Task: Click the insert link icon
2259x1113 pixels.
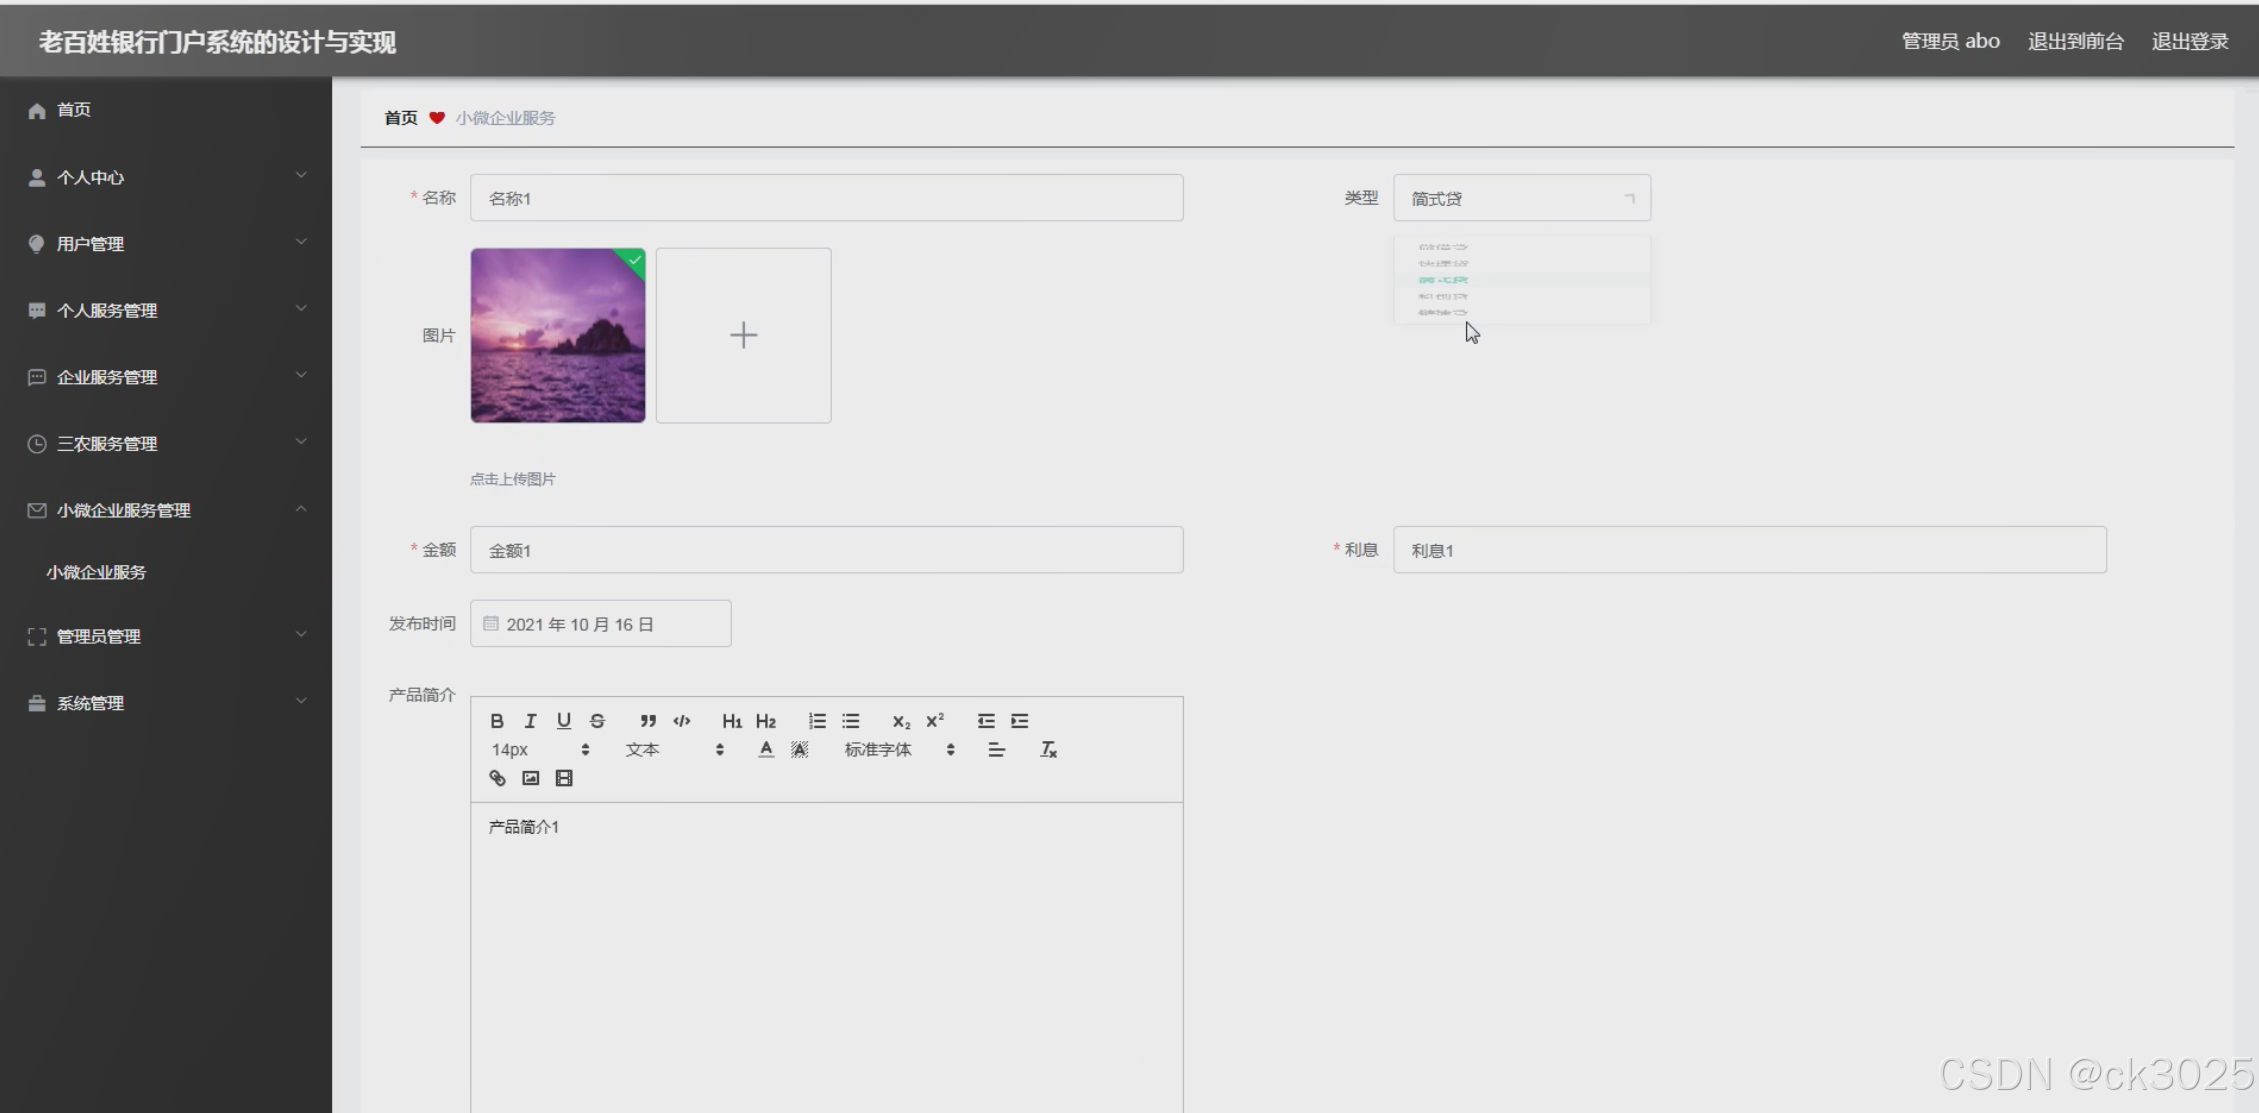Action: point(497,778)
